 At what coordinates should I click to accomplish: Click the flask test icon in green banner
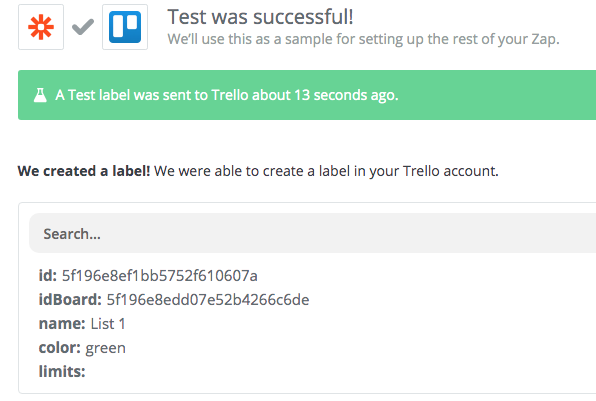click(40, 95)
